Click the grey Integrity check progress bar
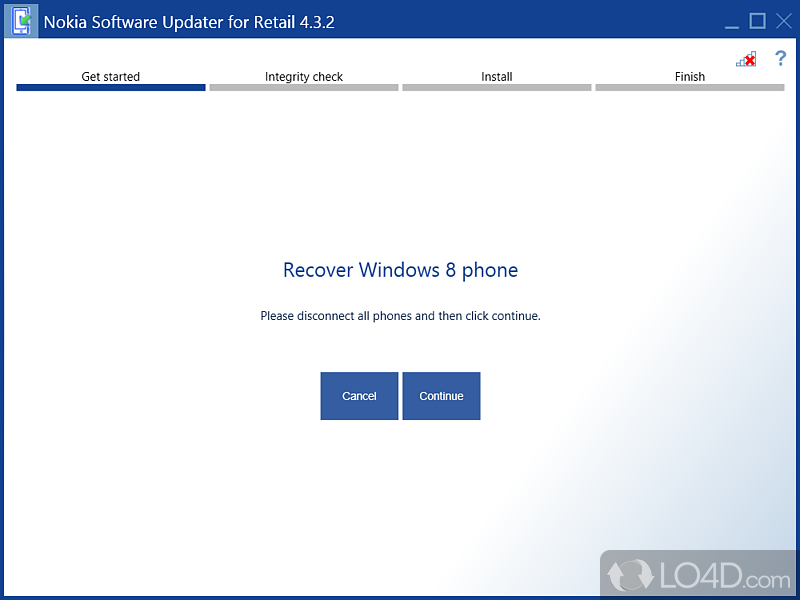800x600 pixels. pos(304,88)
